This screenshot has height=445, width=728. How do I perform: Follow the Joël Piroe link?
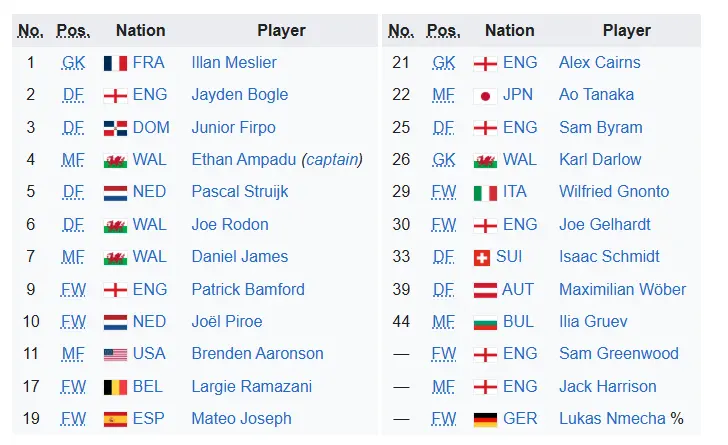point(227,322)
